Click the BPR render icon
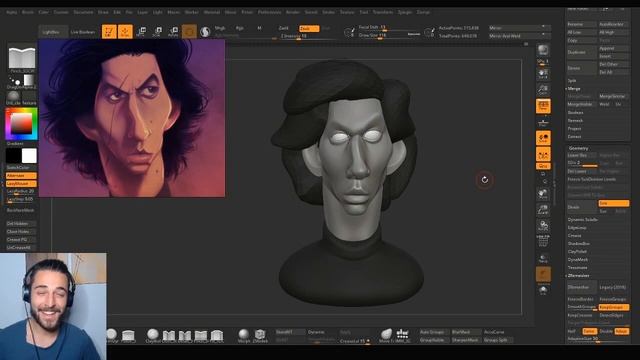Screen dimensions: 640x360 click(x=543, y=50)
